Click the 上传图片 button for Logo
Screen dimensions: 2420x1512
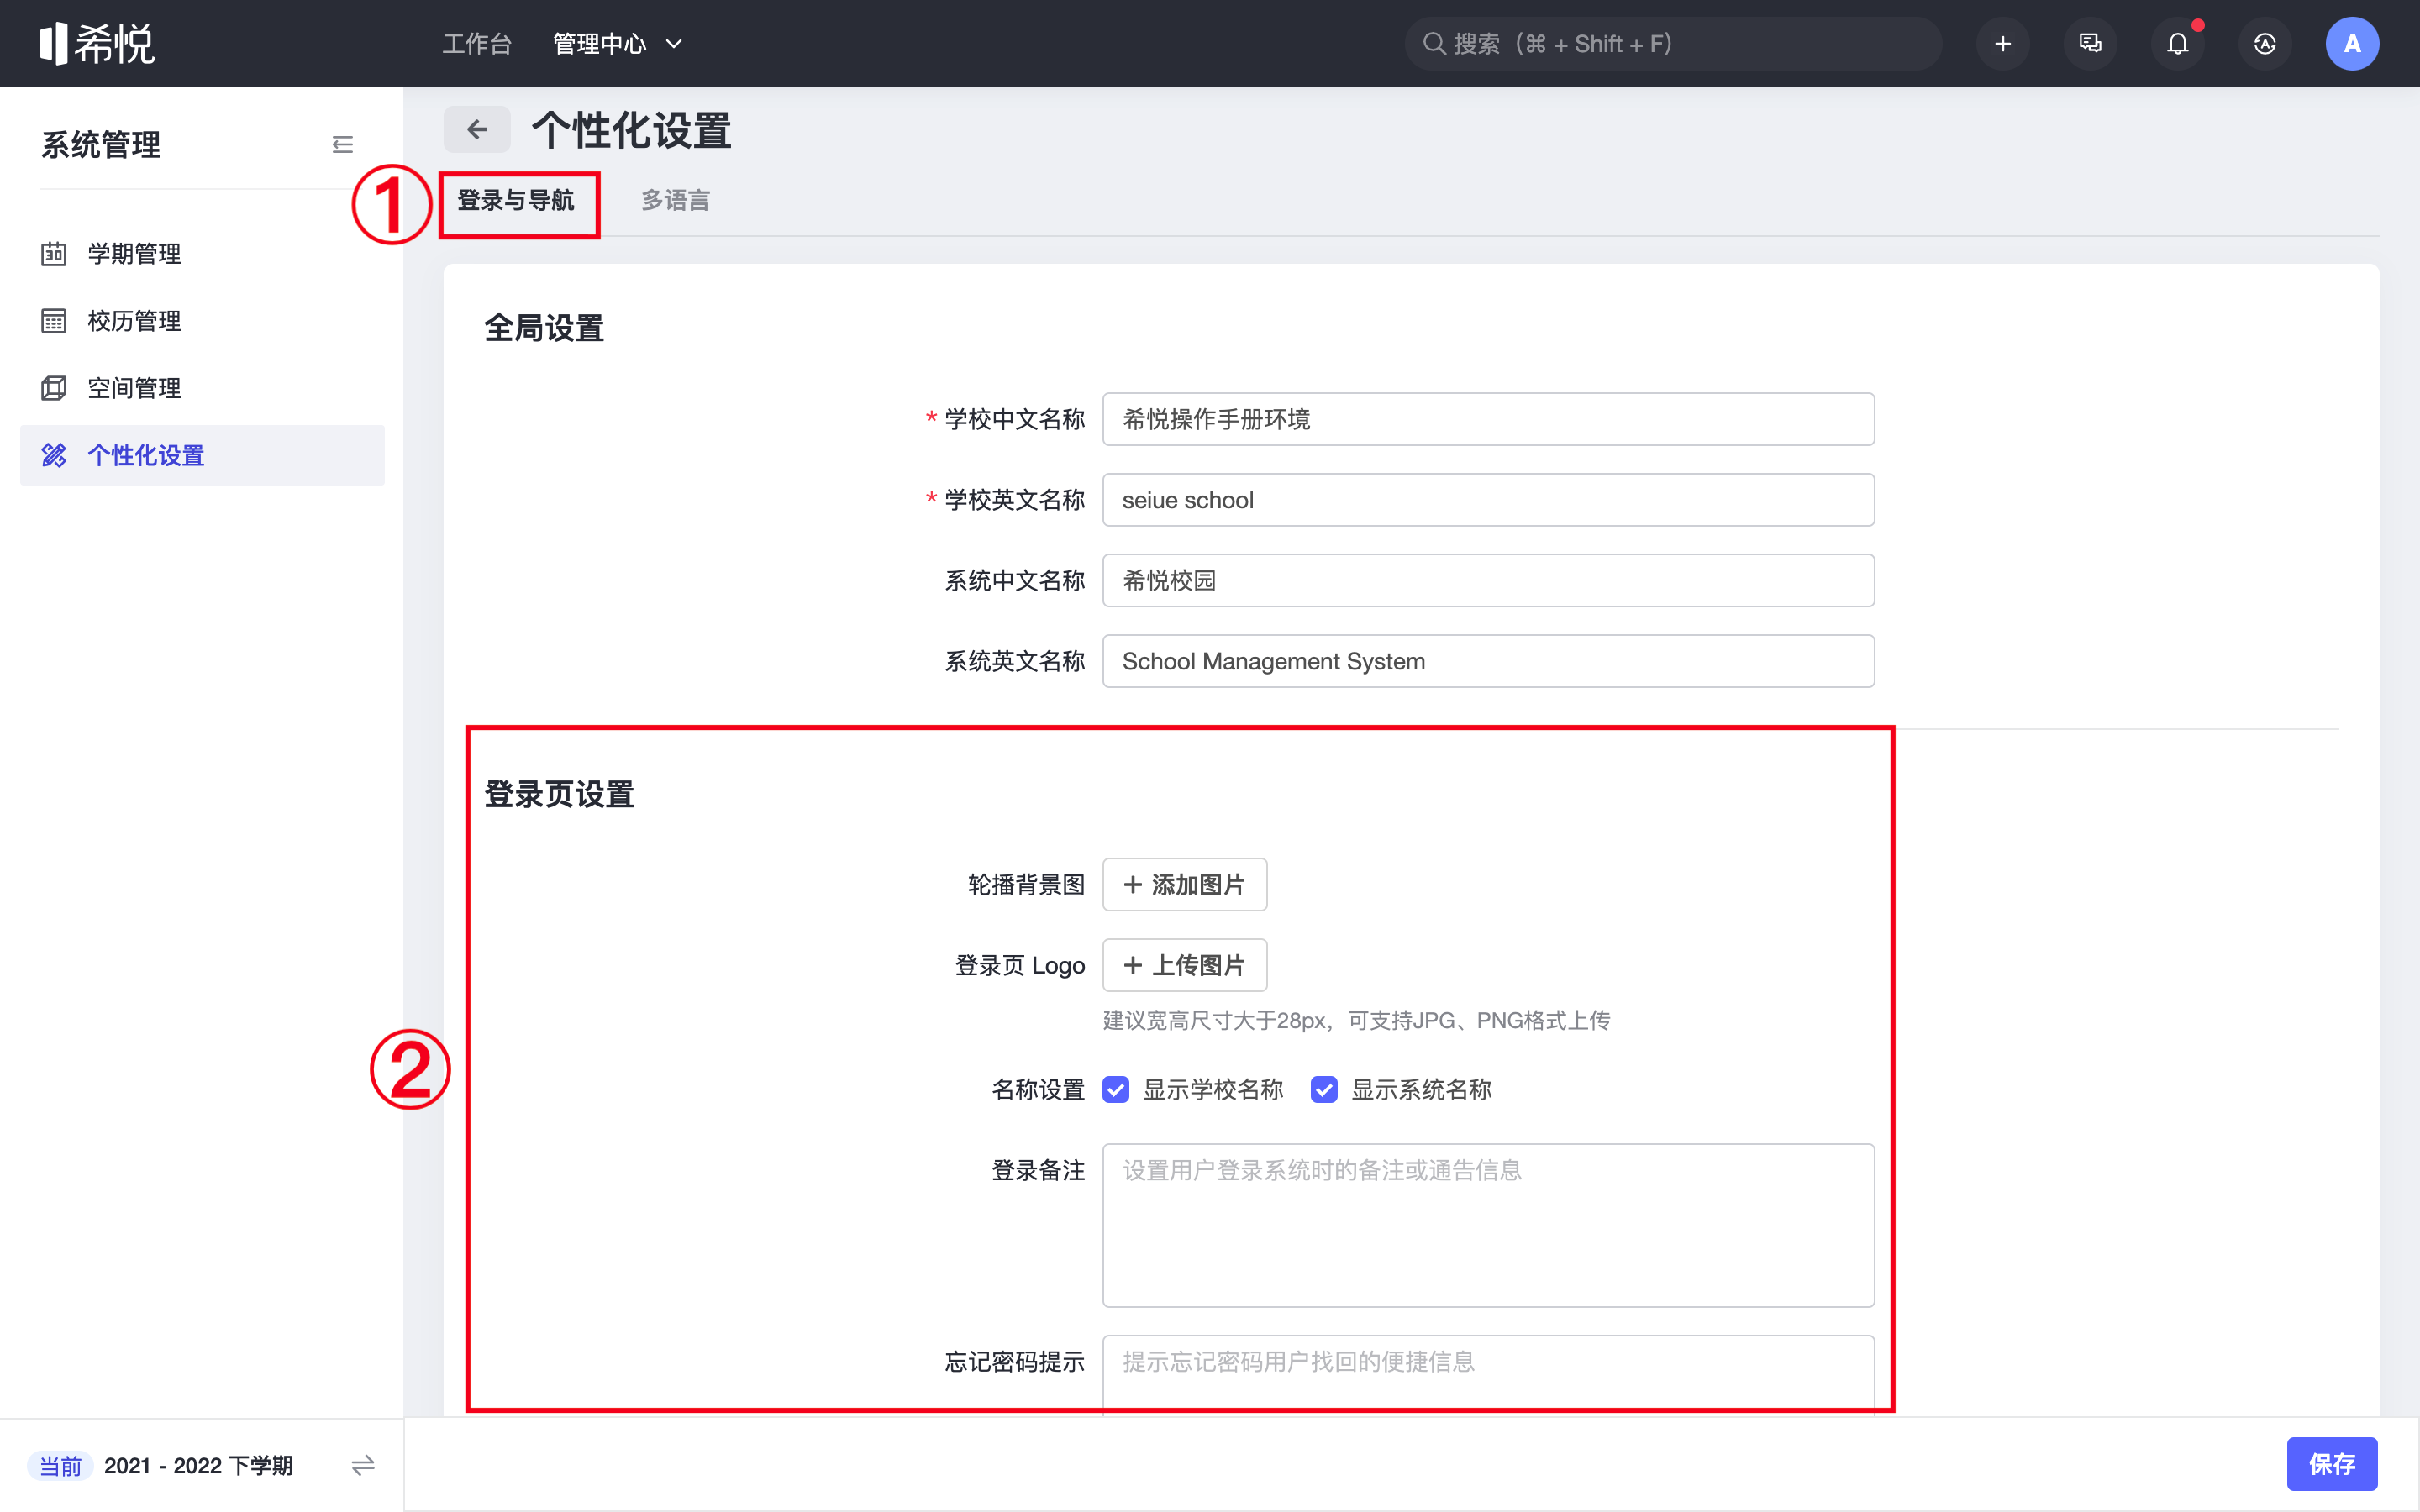pyautogui.click(x=1184, y=965)
